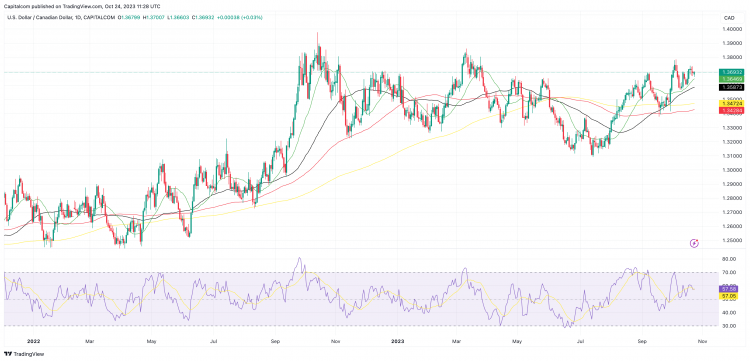Click the 70.00 RSI axis label
Screen dimensions: 750x361
click(728, 273)
